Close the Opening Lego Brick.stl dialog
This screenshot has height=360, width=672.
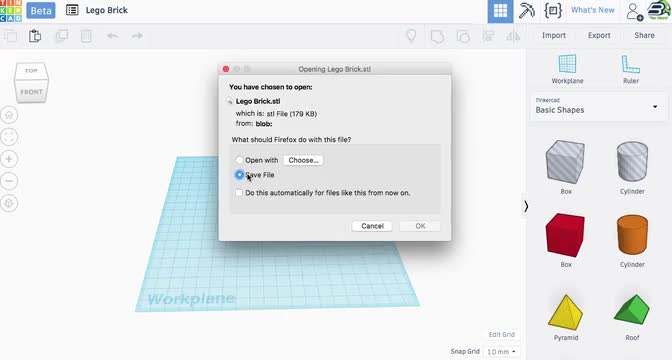tap(226, 69)
